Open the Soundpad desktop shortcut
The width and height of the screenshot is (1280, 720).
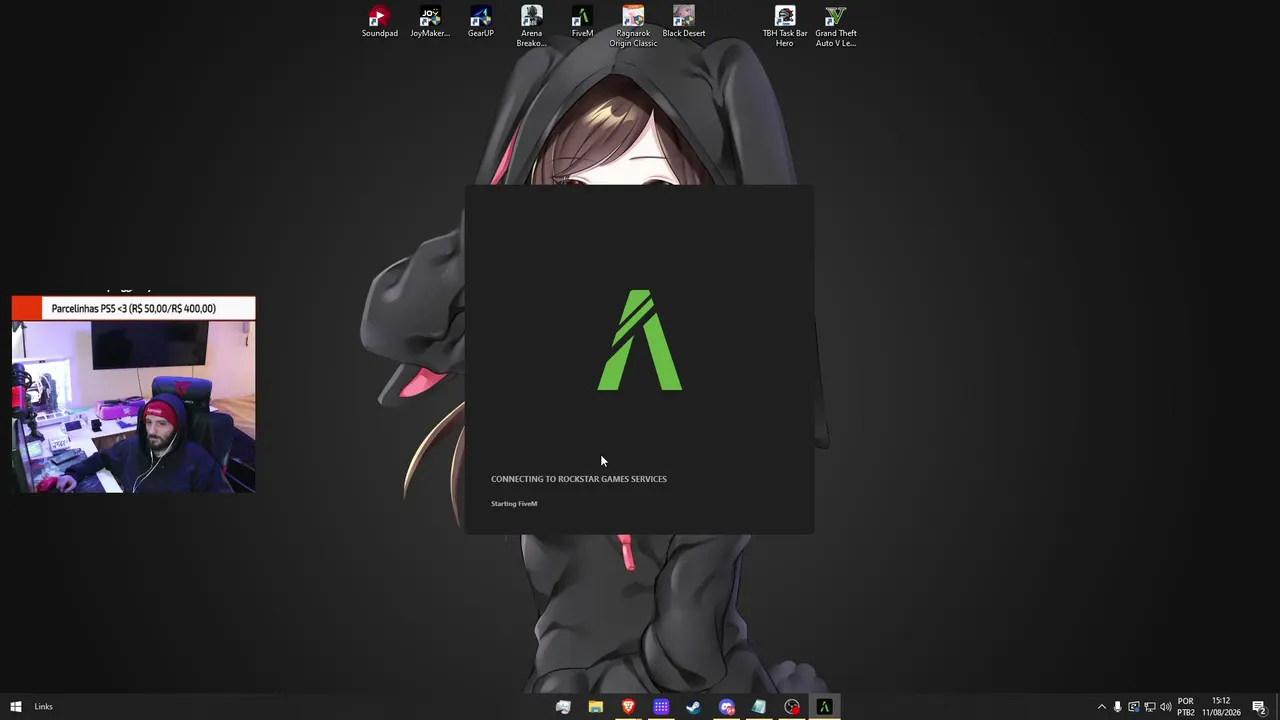pyautogui.click(x=379, y=22)
